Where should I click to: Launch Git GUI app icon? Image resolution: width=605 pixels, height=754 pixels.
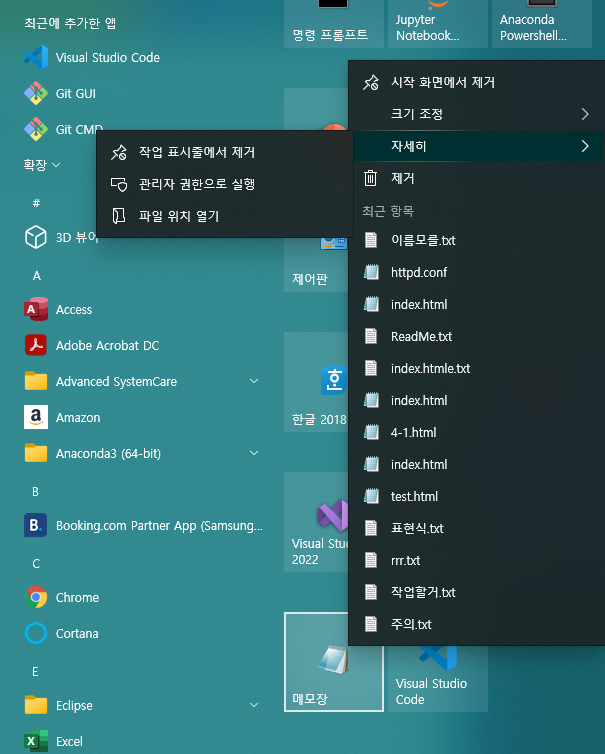pyautogui.click(x=36, y=93)
